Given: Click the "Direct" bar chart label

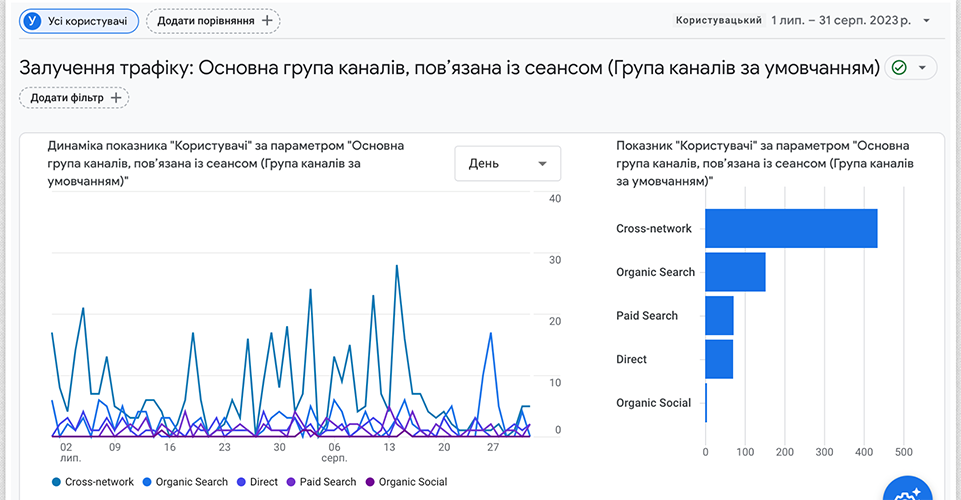Looking at the screenshot, I should [x=631, y=359].
